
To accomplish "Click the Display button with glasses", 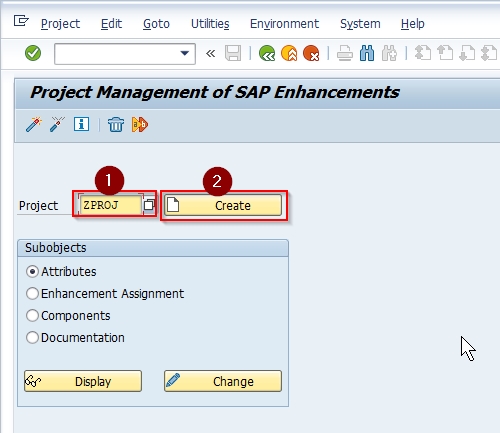I will 83,381.
